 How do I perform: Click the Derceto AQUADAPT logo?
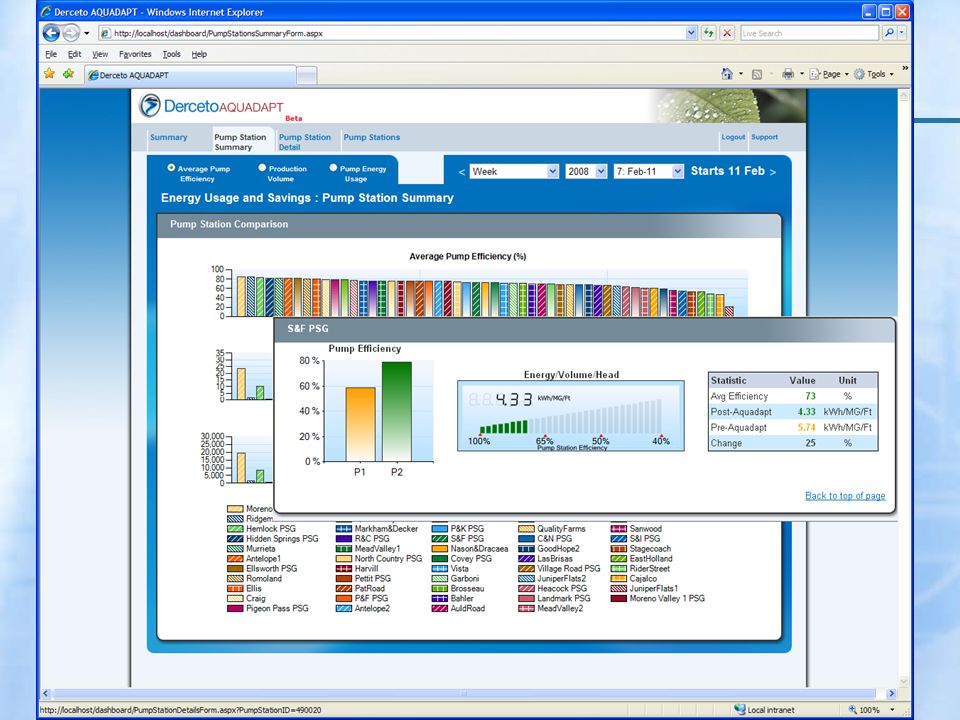pos(212,107)
